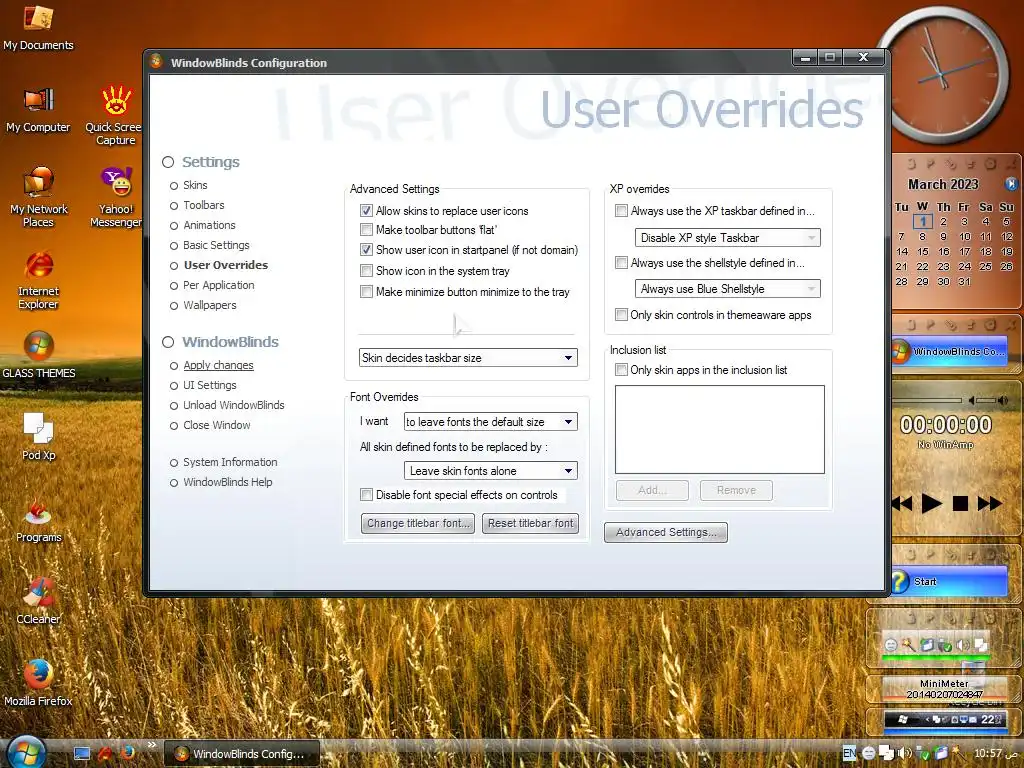This screenshot has width=1024, height=768.
Task: Click the sidebar Start help button
Action: pos(949,581)
